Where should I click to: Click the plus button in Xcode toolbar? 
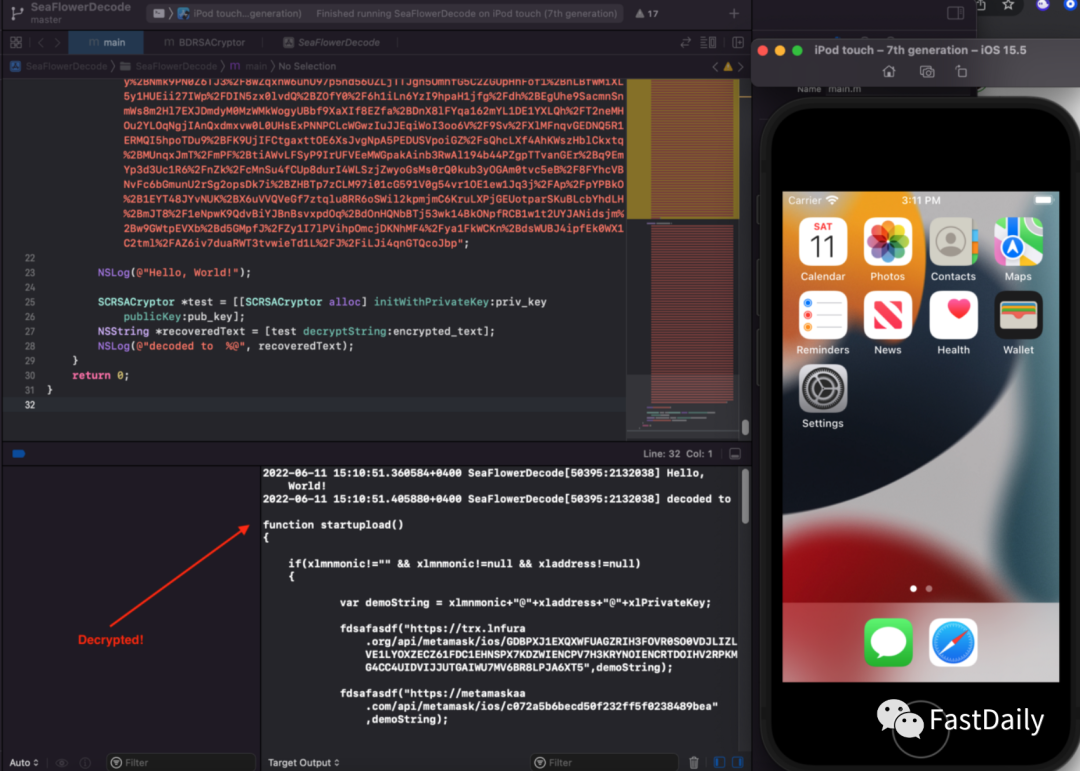(734, 14)
